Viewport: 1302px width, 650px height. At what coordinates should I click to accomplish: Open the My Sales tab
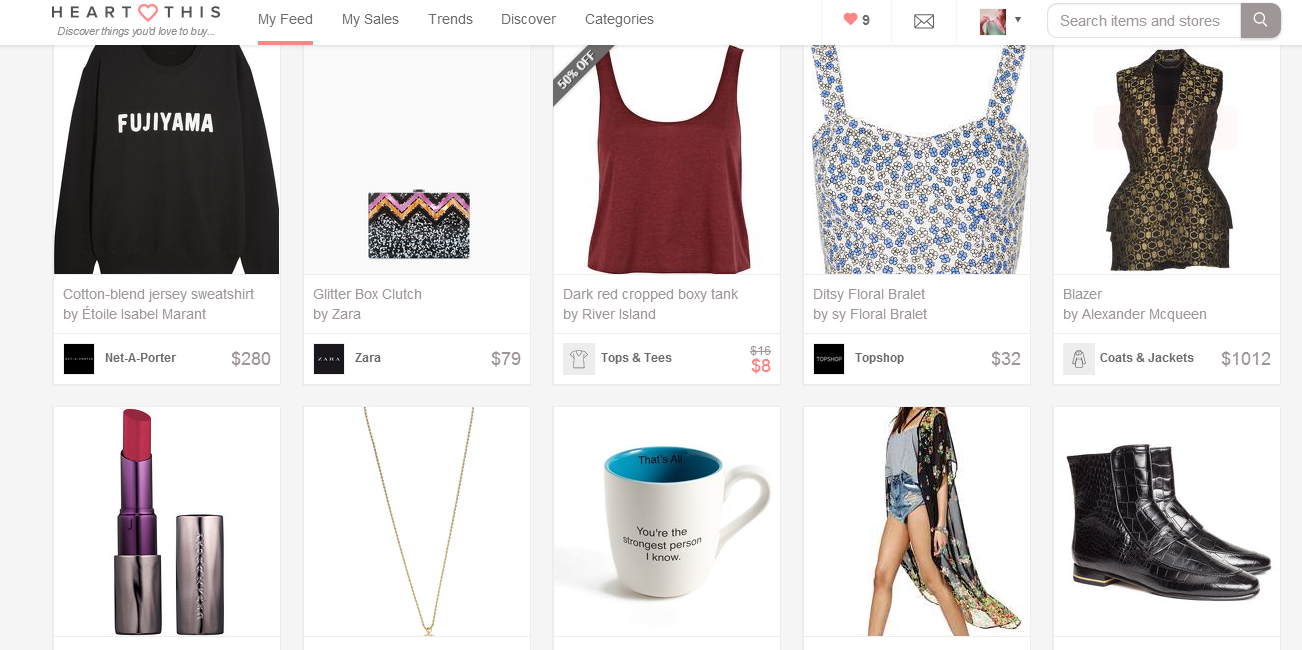pos(370,20)
